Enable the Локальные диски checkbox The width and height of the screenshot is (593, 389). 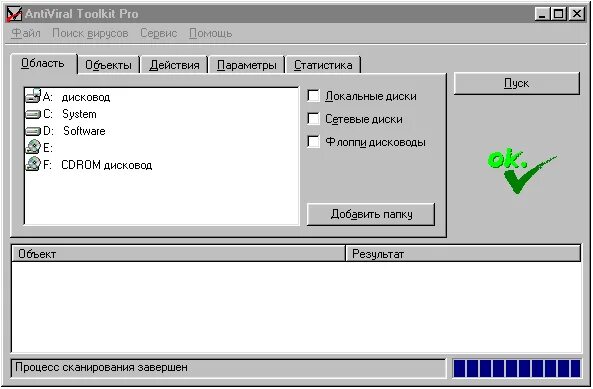(314, 96)
